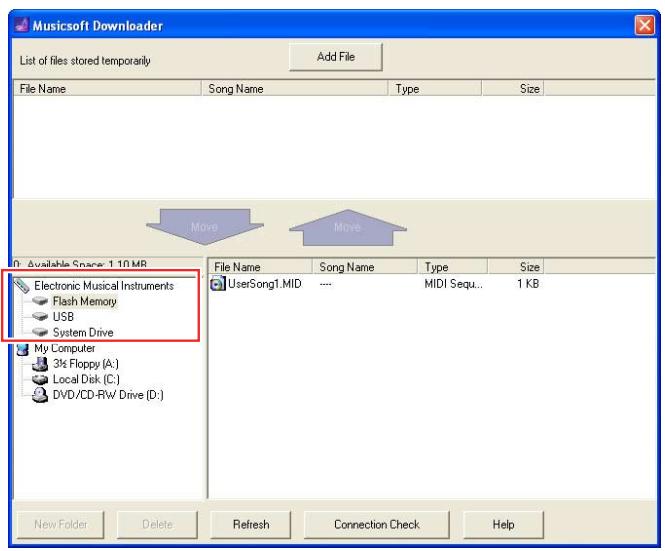Sort lower file list by Type header
This screenshot has width=665, height=551.
[x=453, y=267]
